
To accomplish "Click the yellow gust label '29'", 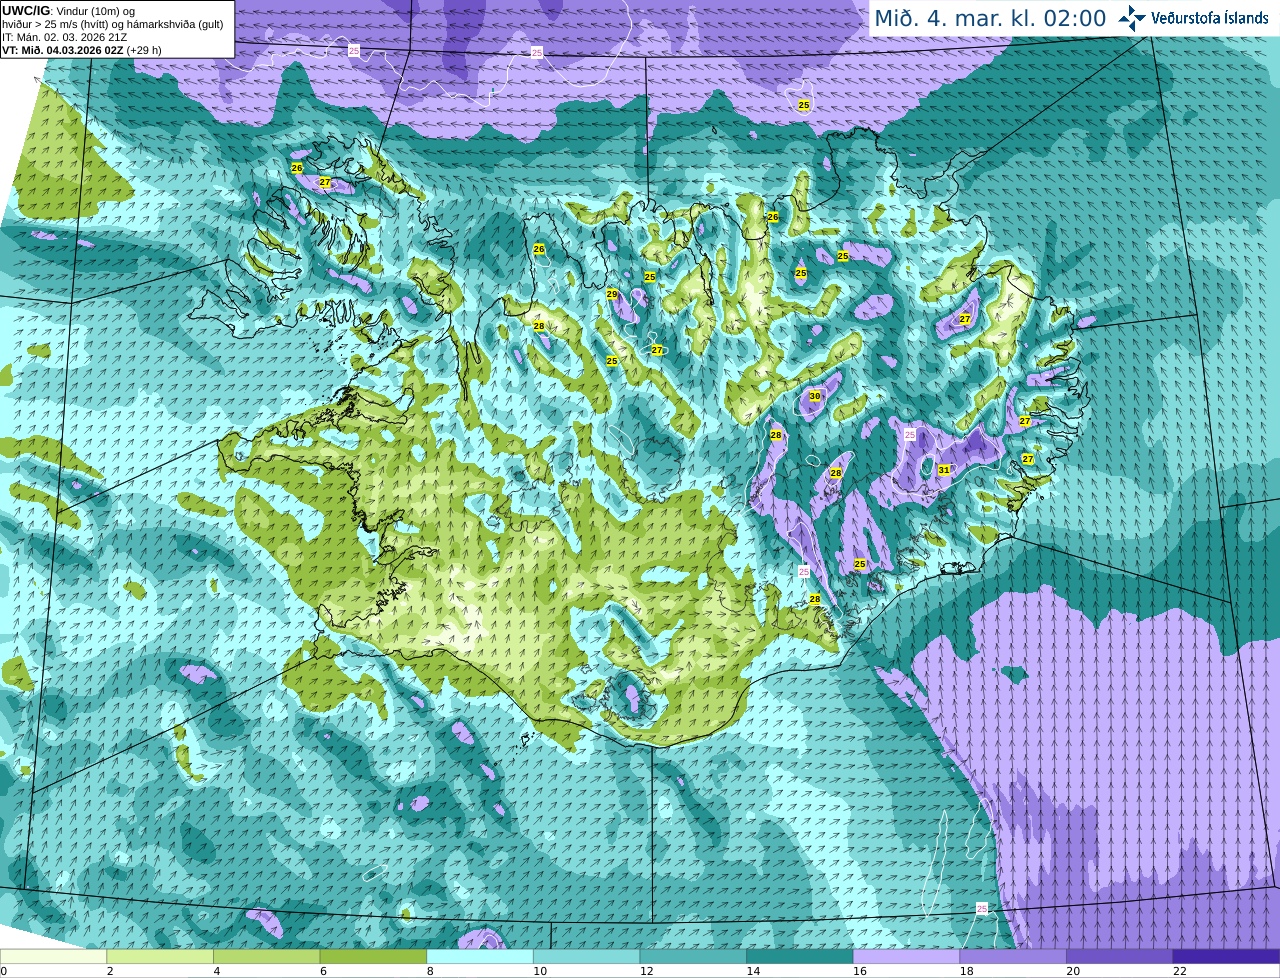I will (x=612, y=294).
